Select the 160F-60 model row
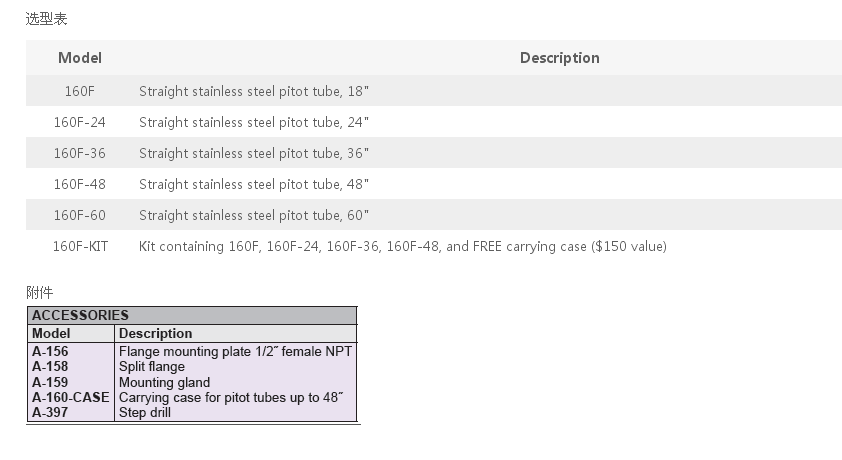 (x=434, y=215)
